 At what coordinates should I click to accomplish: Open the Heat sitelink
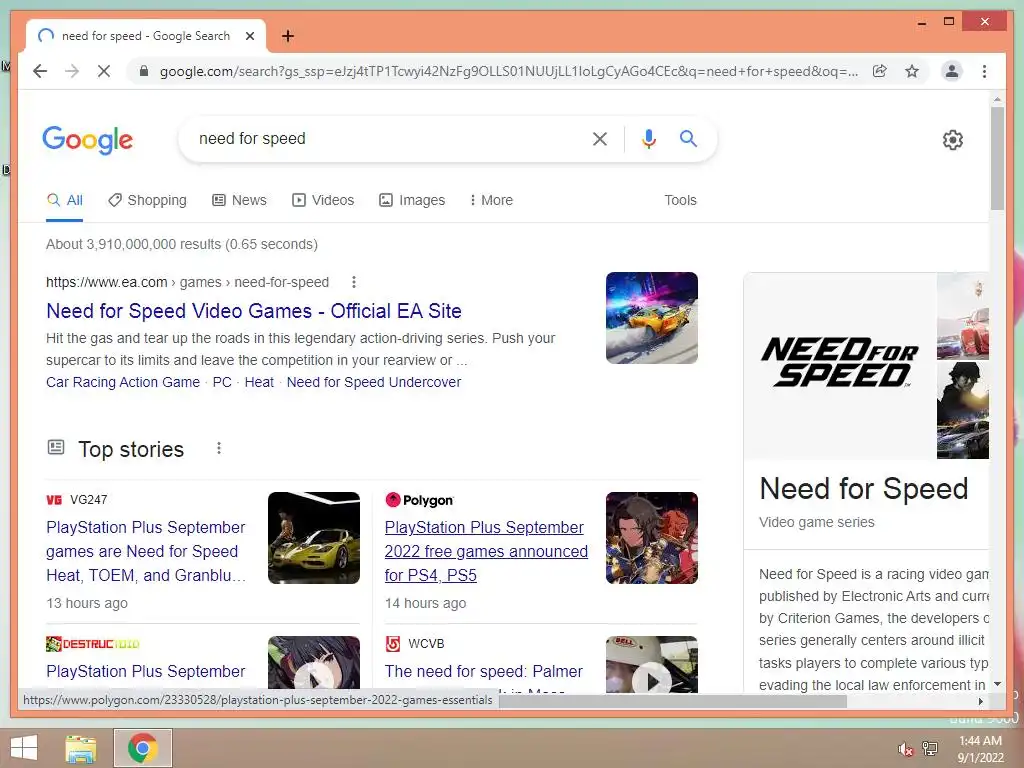point(259,382)
